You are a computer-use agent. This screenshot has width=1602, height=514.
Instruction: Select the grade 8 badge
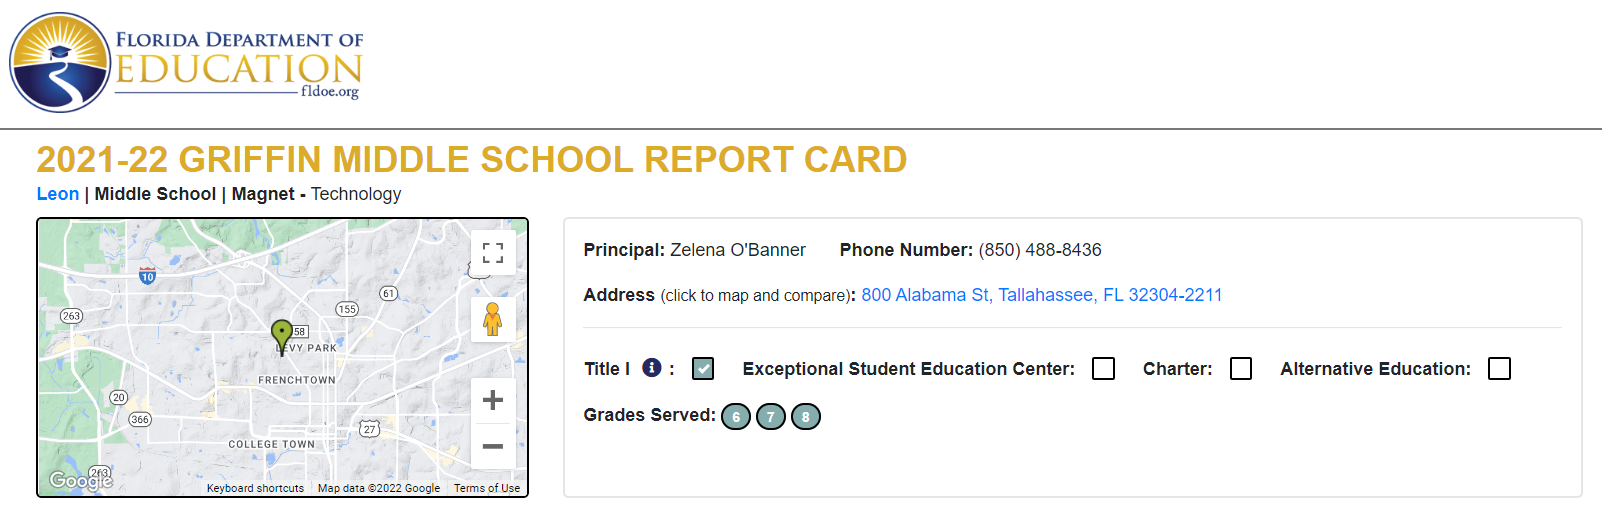[806, 416]
